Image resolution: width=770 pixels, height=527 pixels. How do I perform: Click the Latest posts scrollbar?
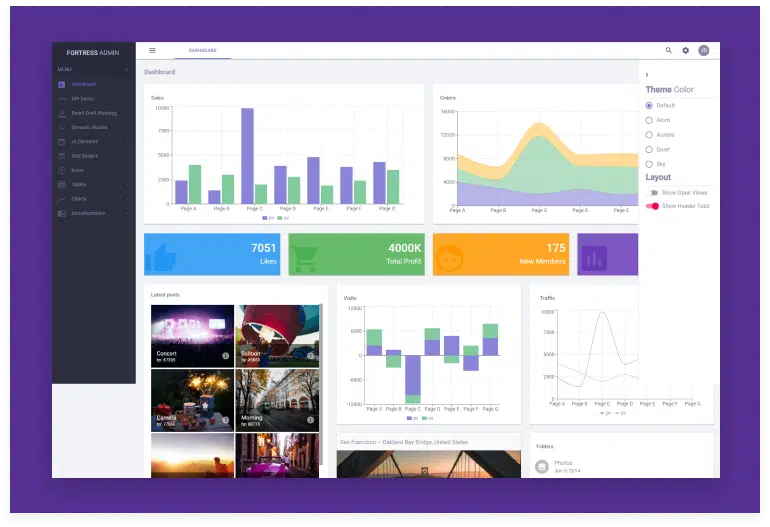coord(321,385)
